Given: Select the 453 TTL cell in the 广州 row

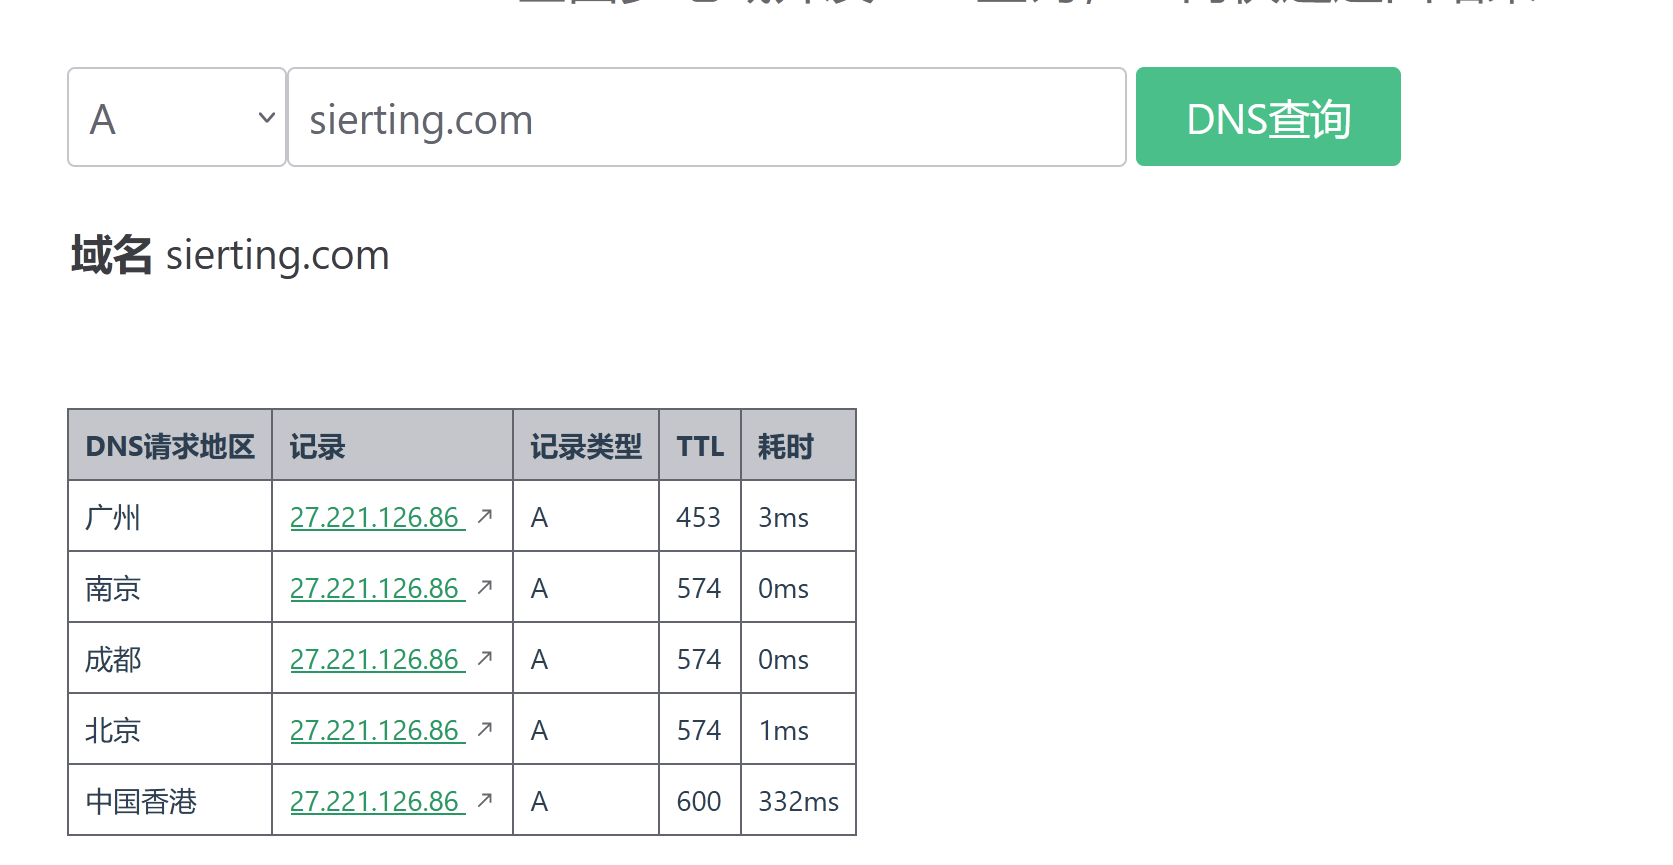Looking at the screenshot, I should click(698, 518).
